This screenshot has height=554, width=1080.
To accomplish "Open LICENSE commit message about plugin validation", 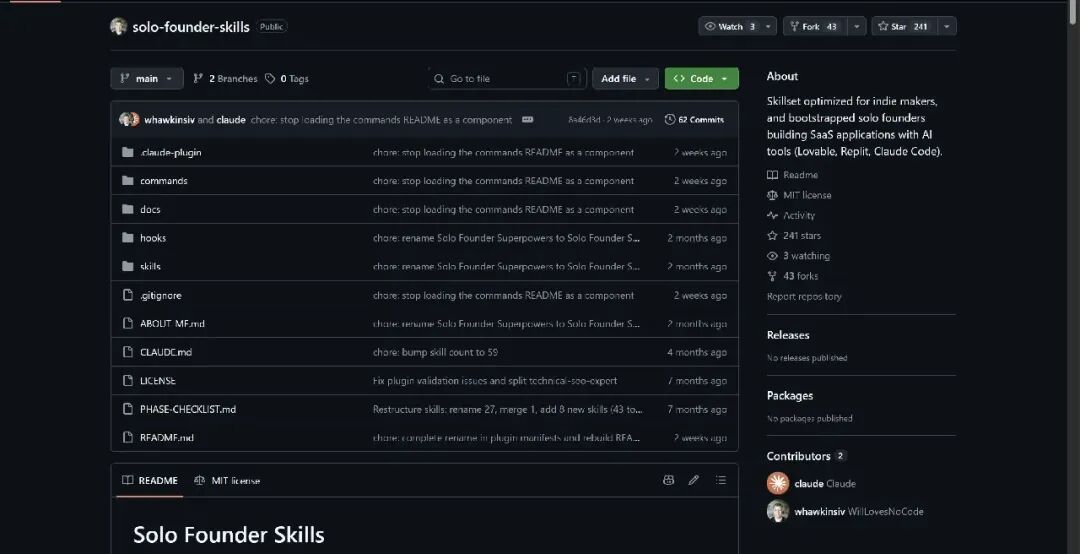I will pos(495,380).
